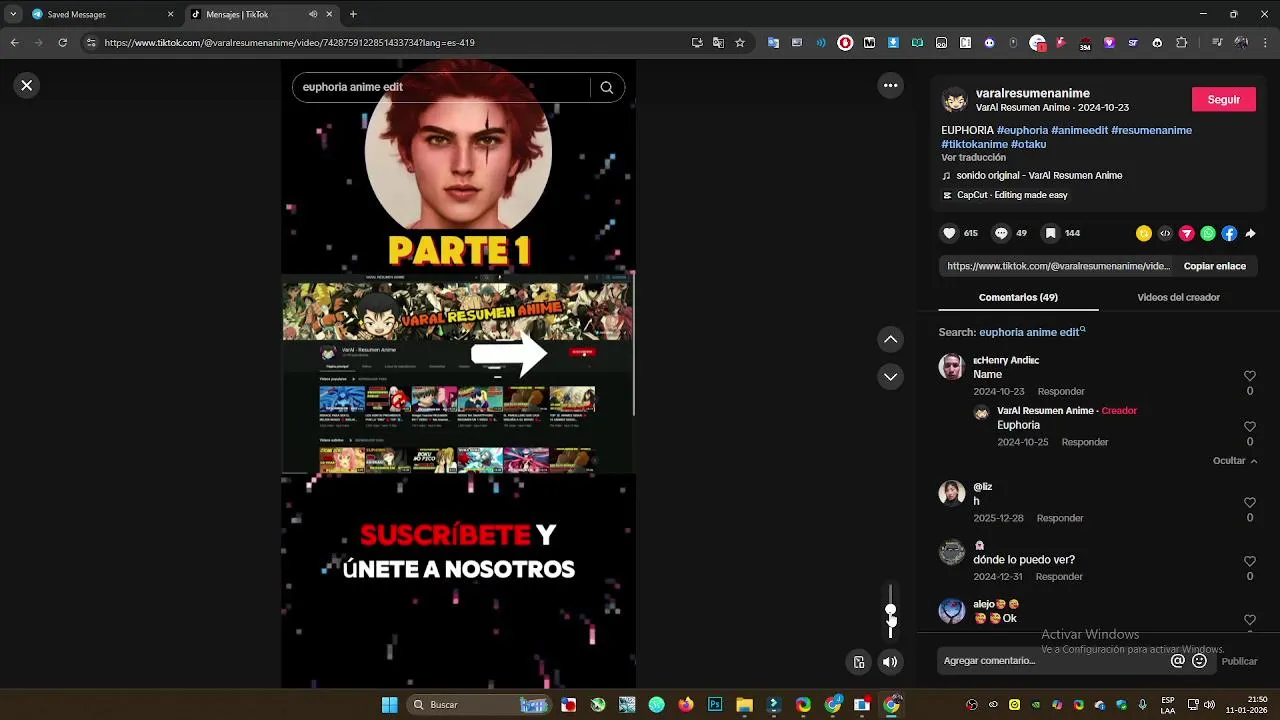The height and width of the screenshot is (720, 1280).
Task: Open varalresumenanime profile avatar
Action: pos(955,99)
